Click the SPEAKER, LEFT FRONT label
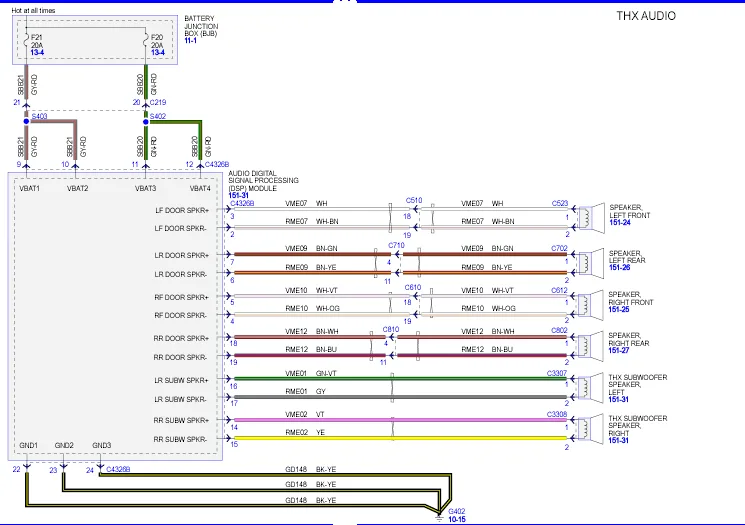The height and width of the screenshot is (525, 745). (x=630, y=211)
